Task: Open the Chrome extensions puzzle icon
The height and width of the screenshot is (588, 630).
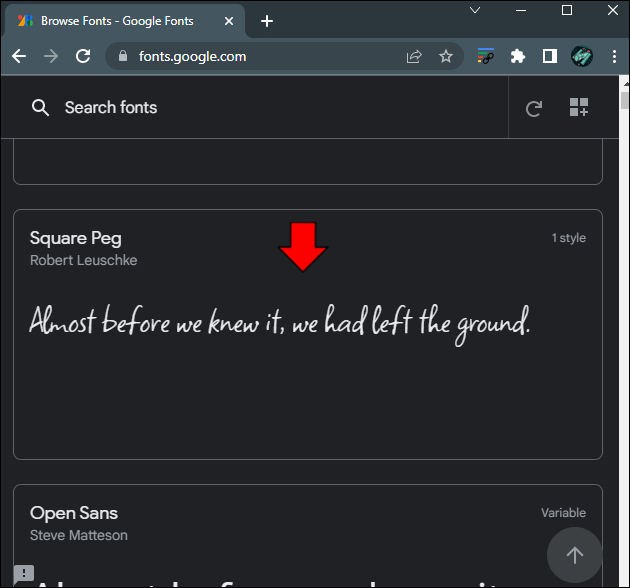Action: (517, 57)
